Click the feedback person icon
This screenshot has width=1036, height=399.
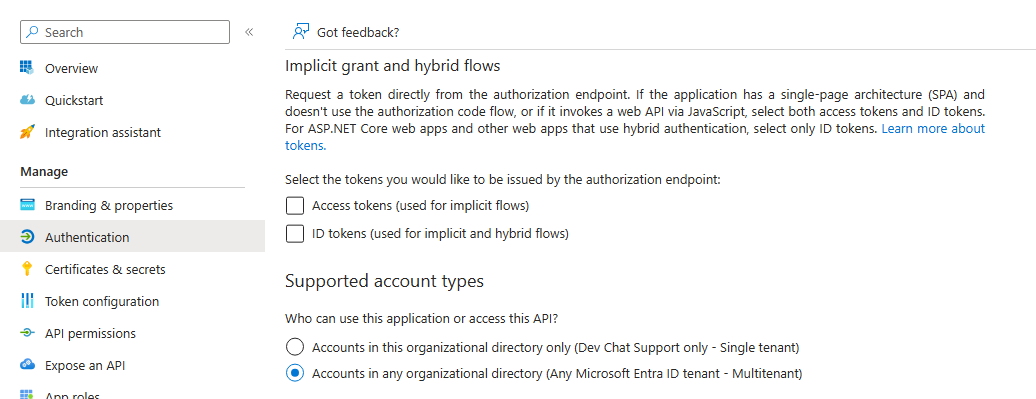point(301,32)
